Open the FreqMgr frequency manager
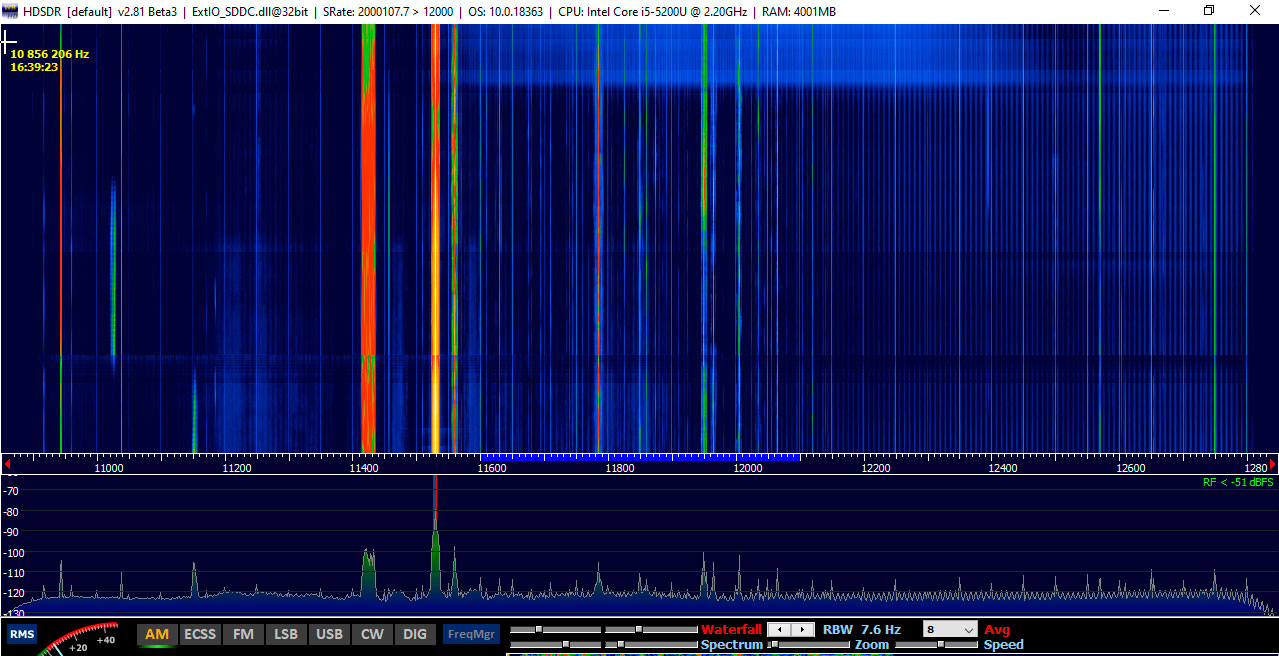The width and height of the screenshot is (1279, 656). pos(471,634)
